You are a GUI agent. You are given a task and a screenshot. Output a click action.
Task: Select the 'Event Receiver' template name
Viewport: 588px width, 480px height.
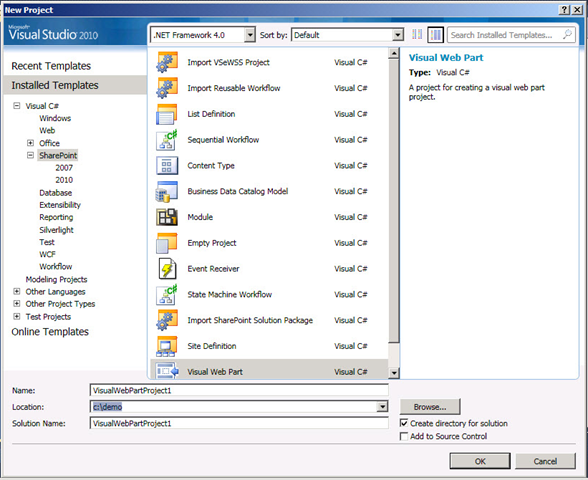coord(213,269)
